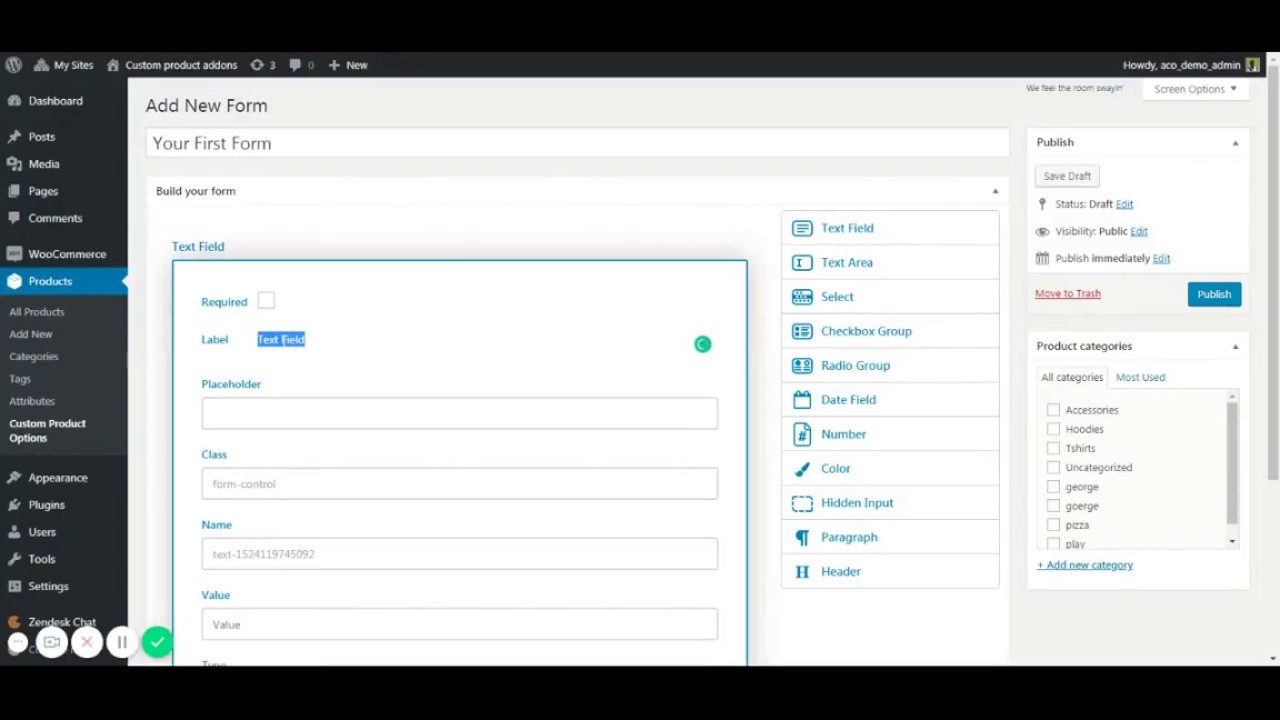Screen dimensions: 1280x720
Task: Open Attributes submenu link
Action: tap(32, 401)
